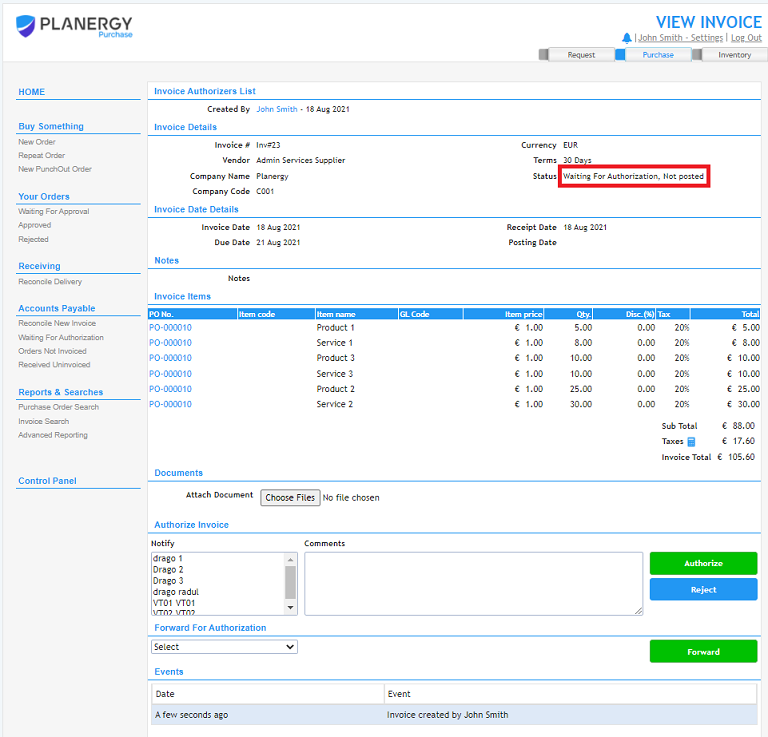Image resolution: width=768 pixels, height=737 pixels.
Task: Open Control Panel in sidebar
Action: pyautogui.click(x=48, y=481)
